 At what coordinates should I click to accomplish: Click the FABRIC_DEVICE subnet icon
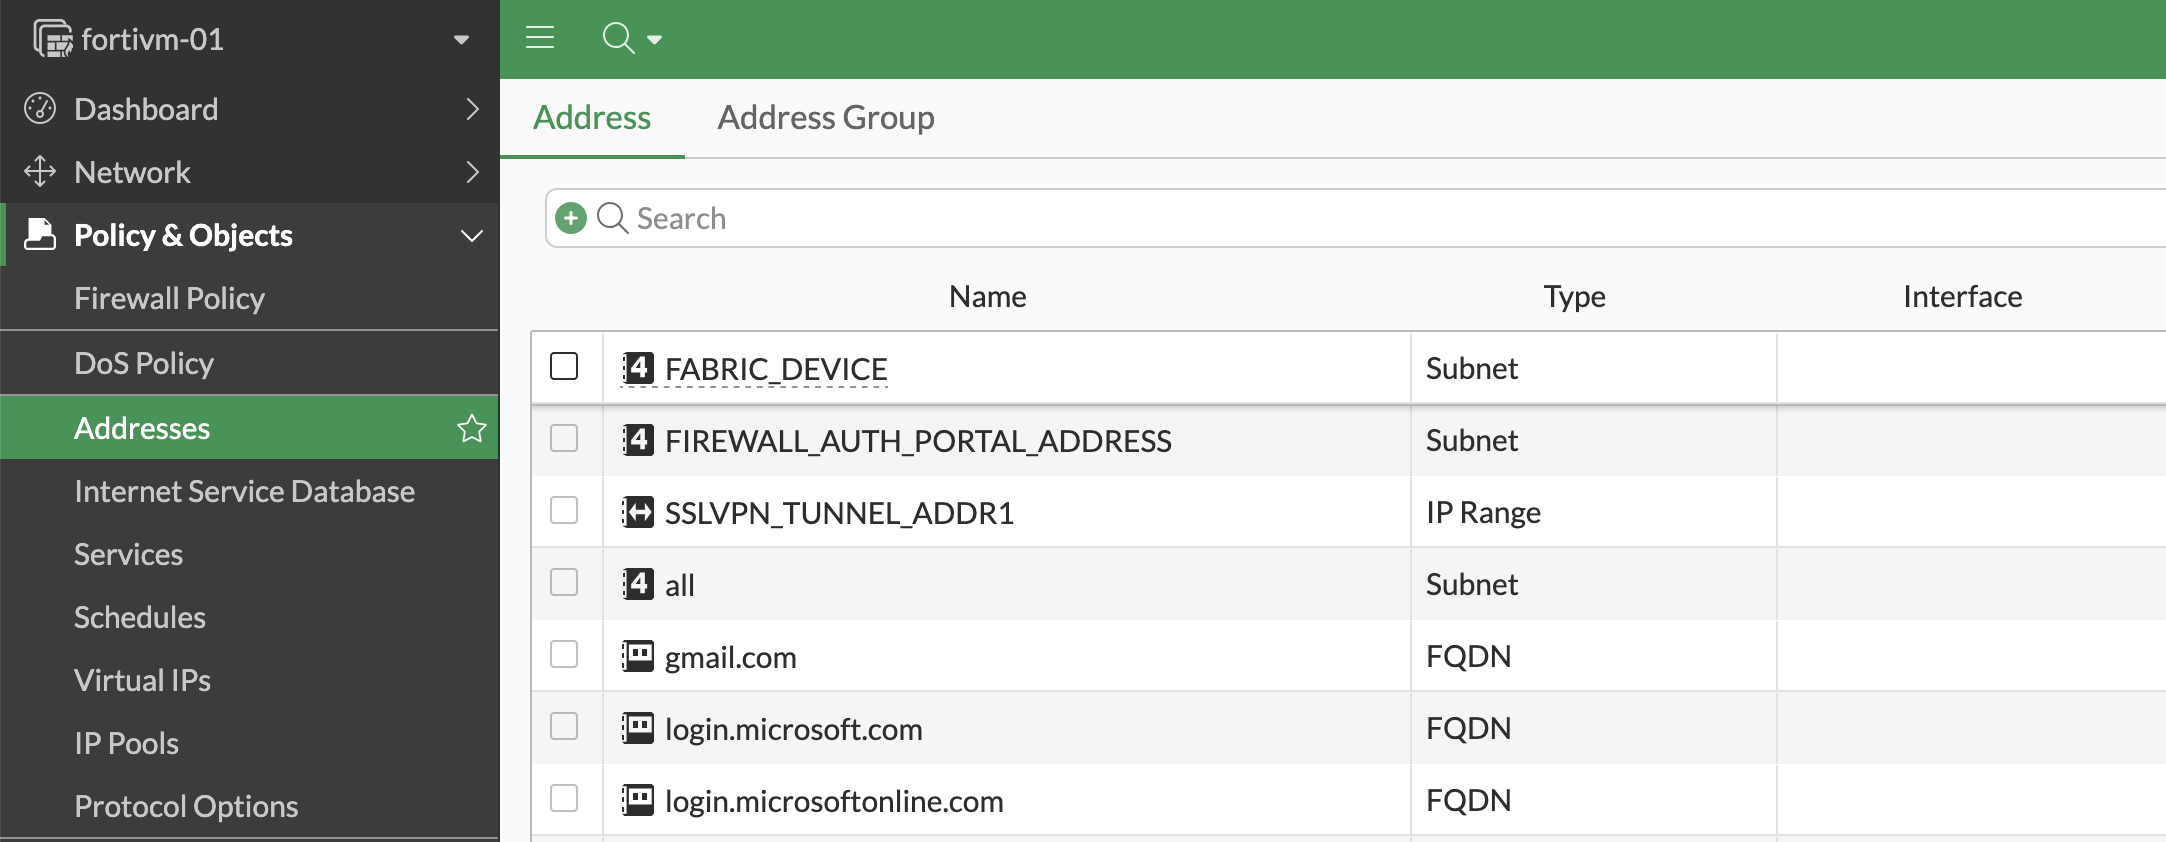[x=638, y=368]
